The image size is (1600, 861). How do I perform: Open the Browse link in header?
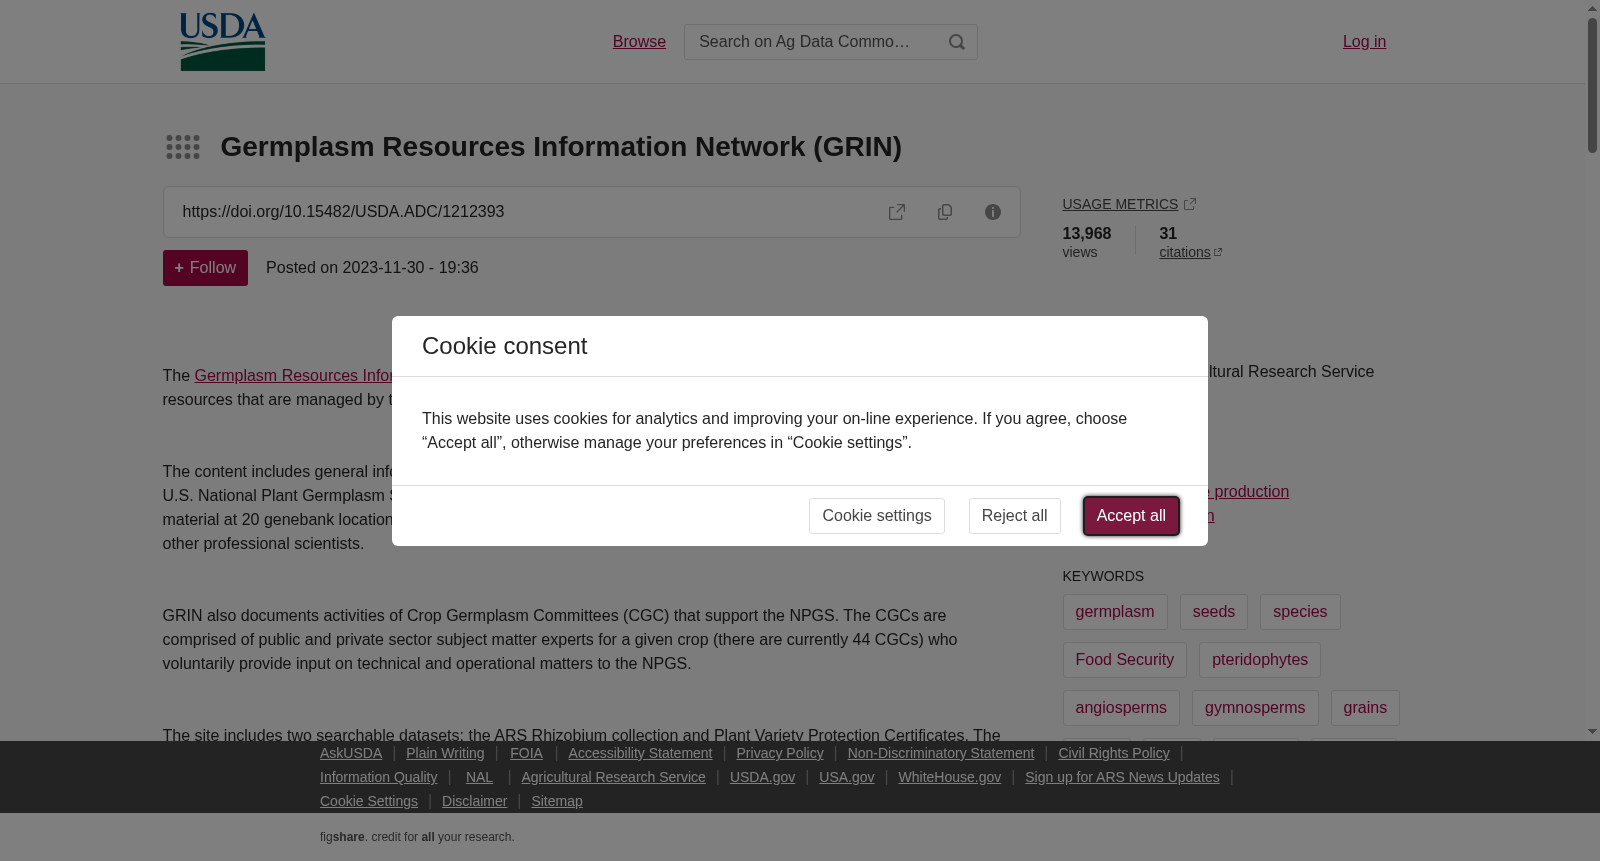(639, 42)
